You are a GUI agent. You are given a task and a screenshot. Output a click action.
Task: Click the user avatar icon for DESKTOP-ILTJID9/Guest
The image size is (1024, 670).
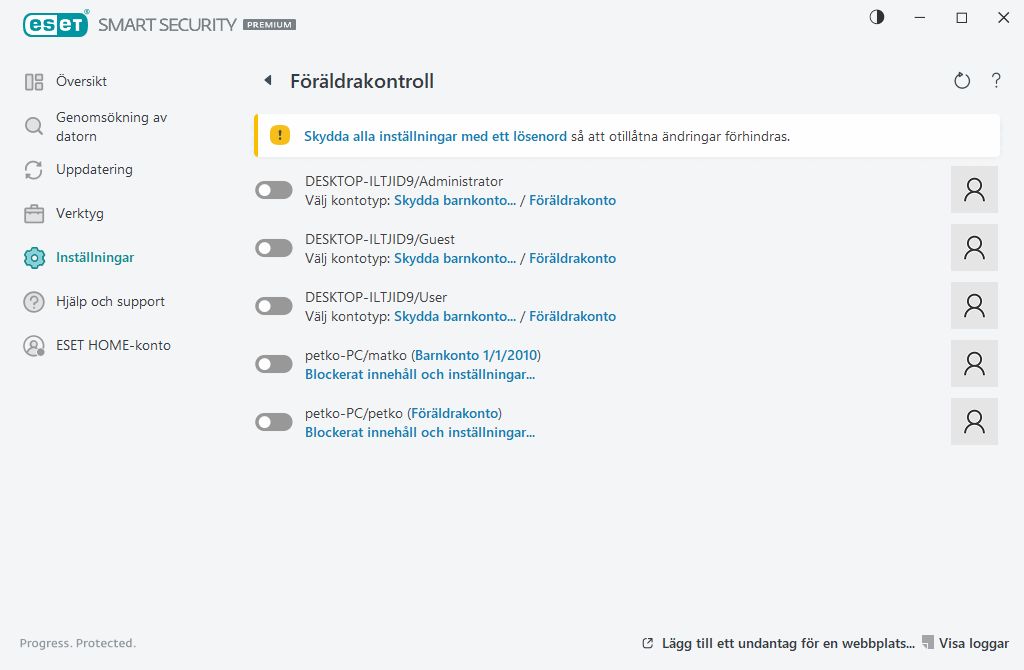[974, 248]
